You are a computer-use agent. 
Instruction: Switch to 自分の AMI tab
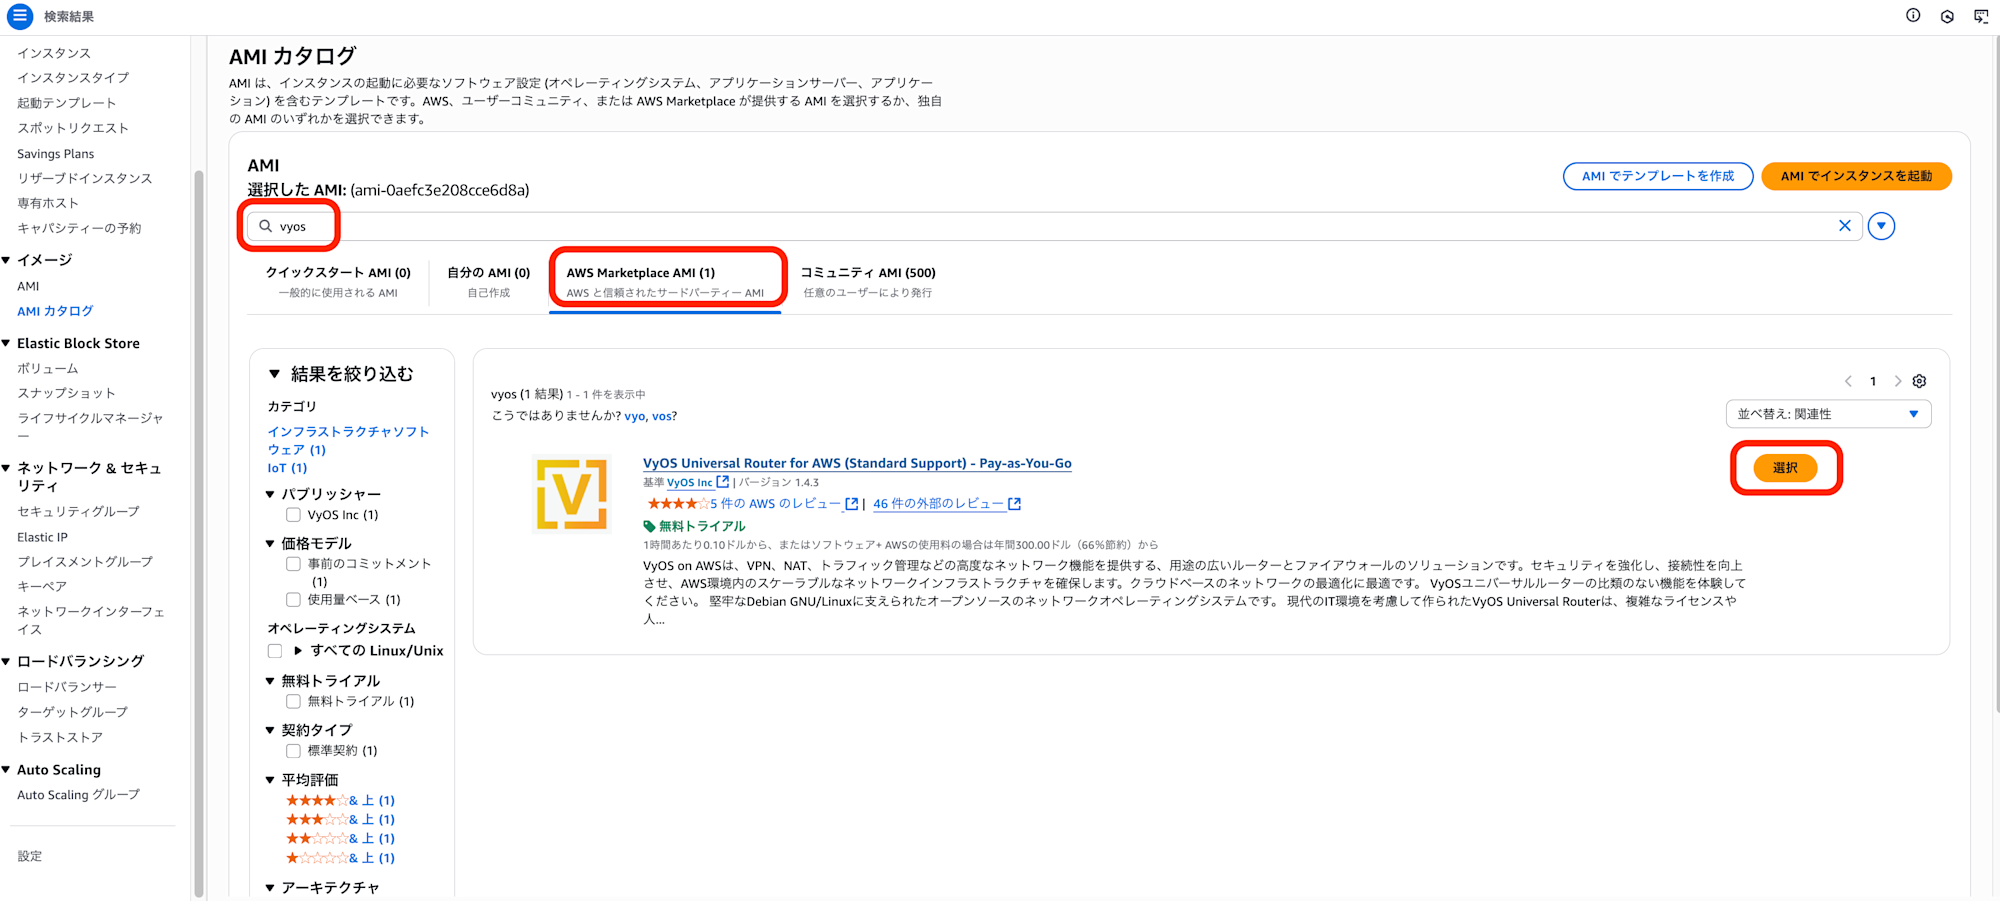(488, 282)
